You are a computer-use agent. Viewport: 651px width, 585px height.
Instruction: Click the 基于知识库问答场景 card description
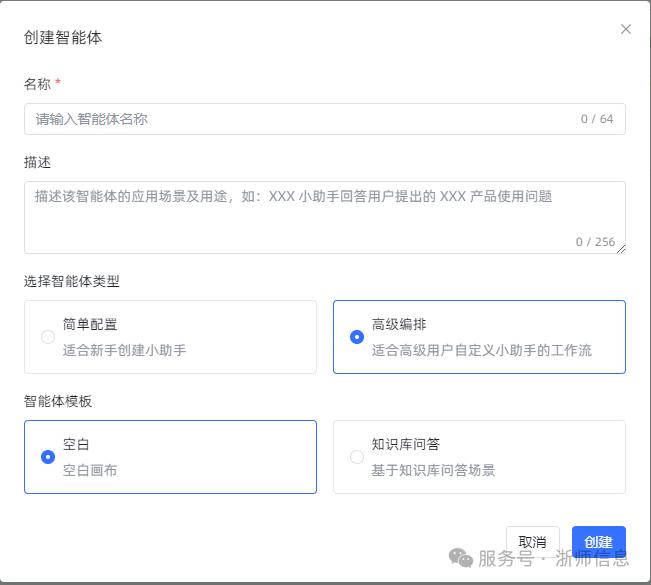[433, 470]
